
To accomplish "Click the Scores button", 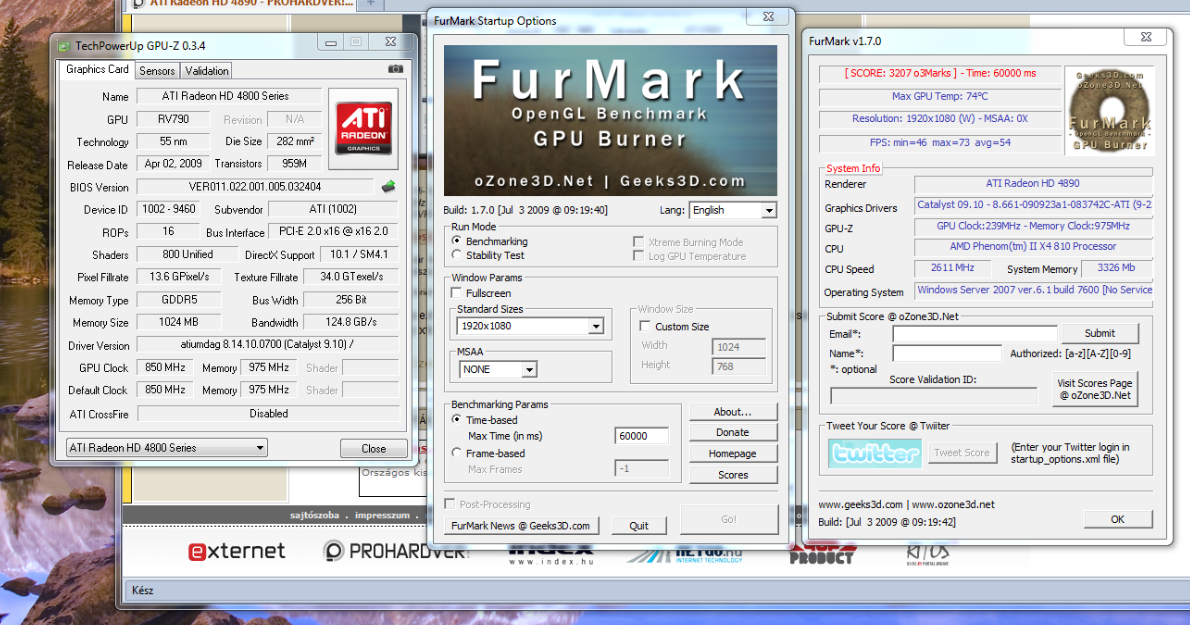I will (x=732, y=475).
